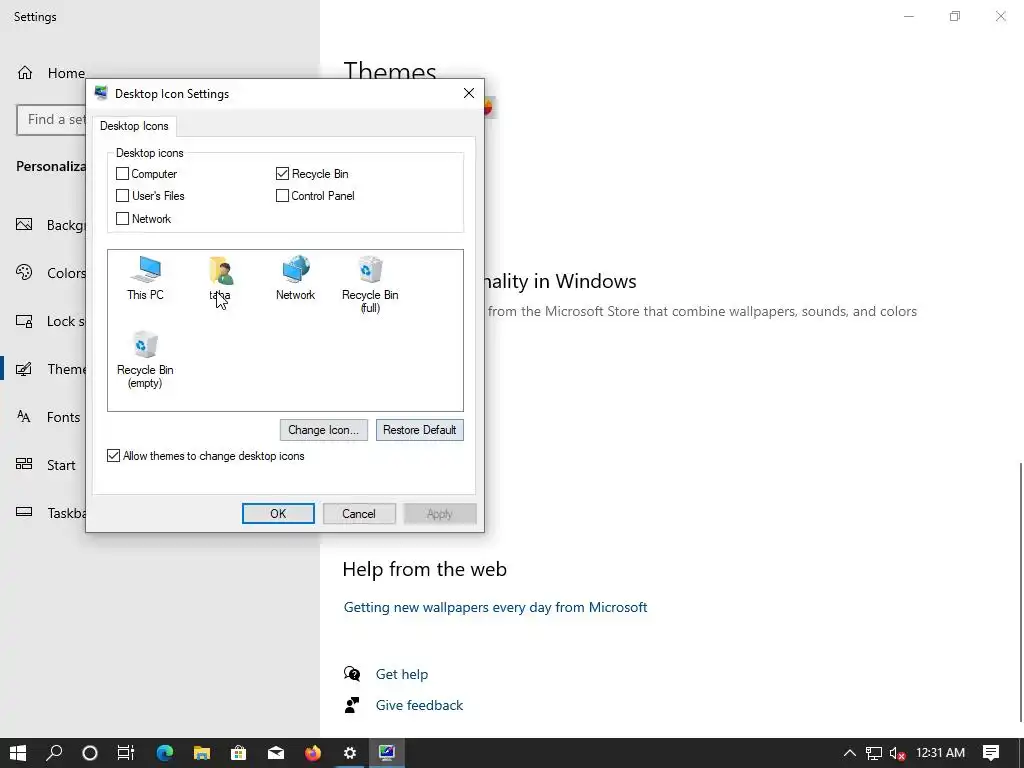The width and height of the screenshot is (1024, 768).
Task: Select the Network icon in preview list
Action: [295, 278]
